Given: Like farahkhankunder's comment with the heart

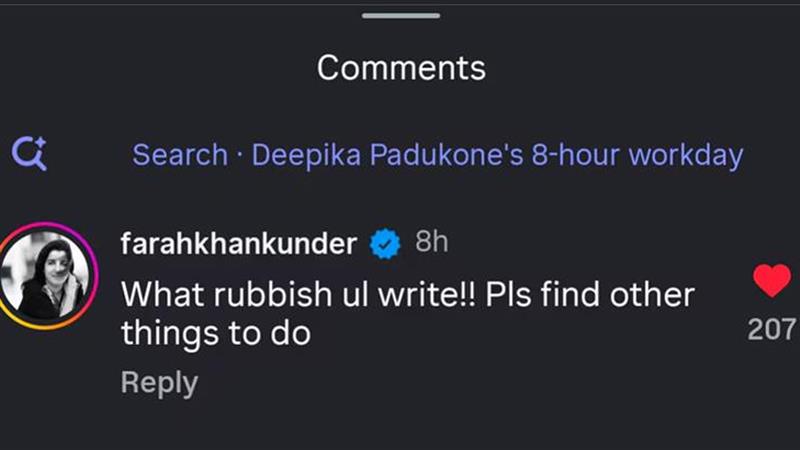Looking at the screenshot, I should click(771, 281).
